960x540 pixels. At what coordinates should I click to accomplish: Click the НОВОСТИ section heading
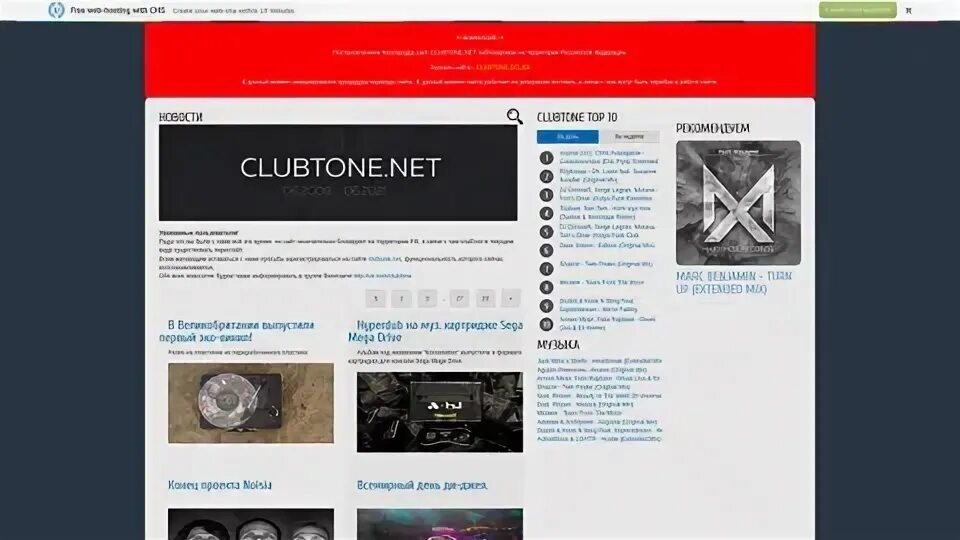181,117
